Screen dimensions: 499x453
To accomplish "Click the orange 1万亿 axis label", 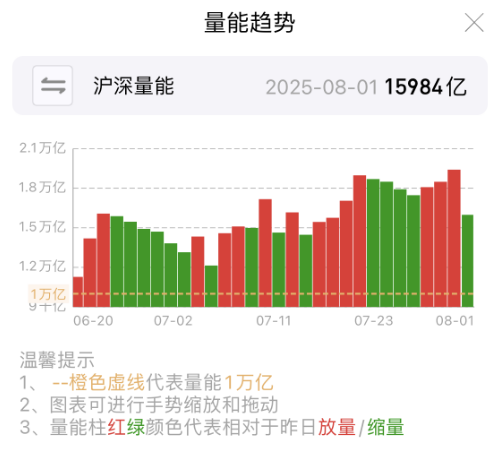I will (48, 294).
